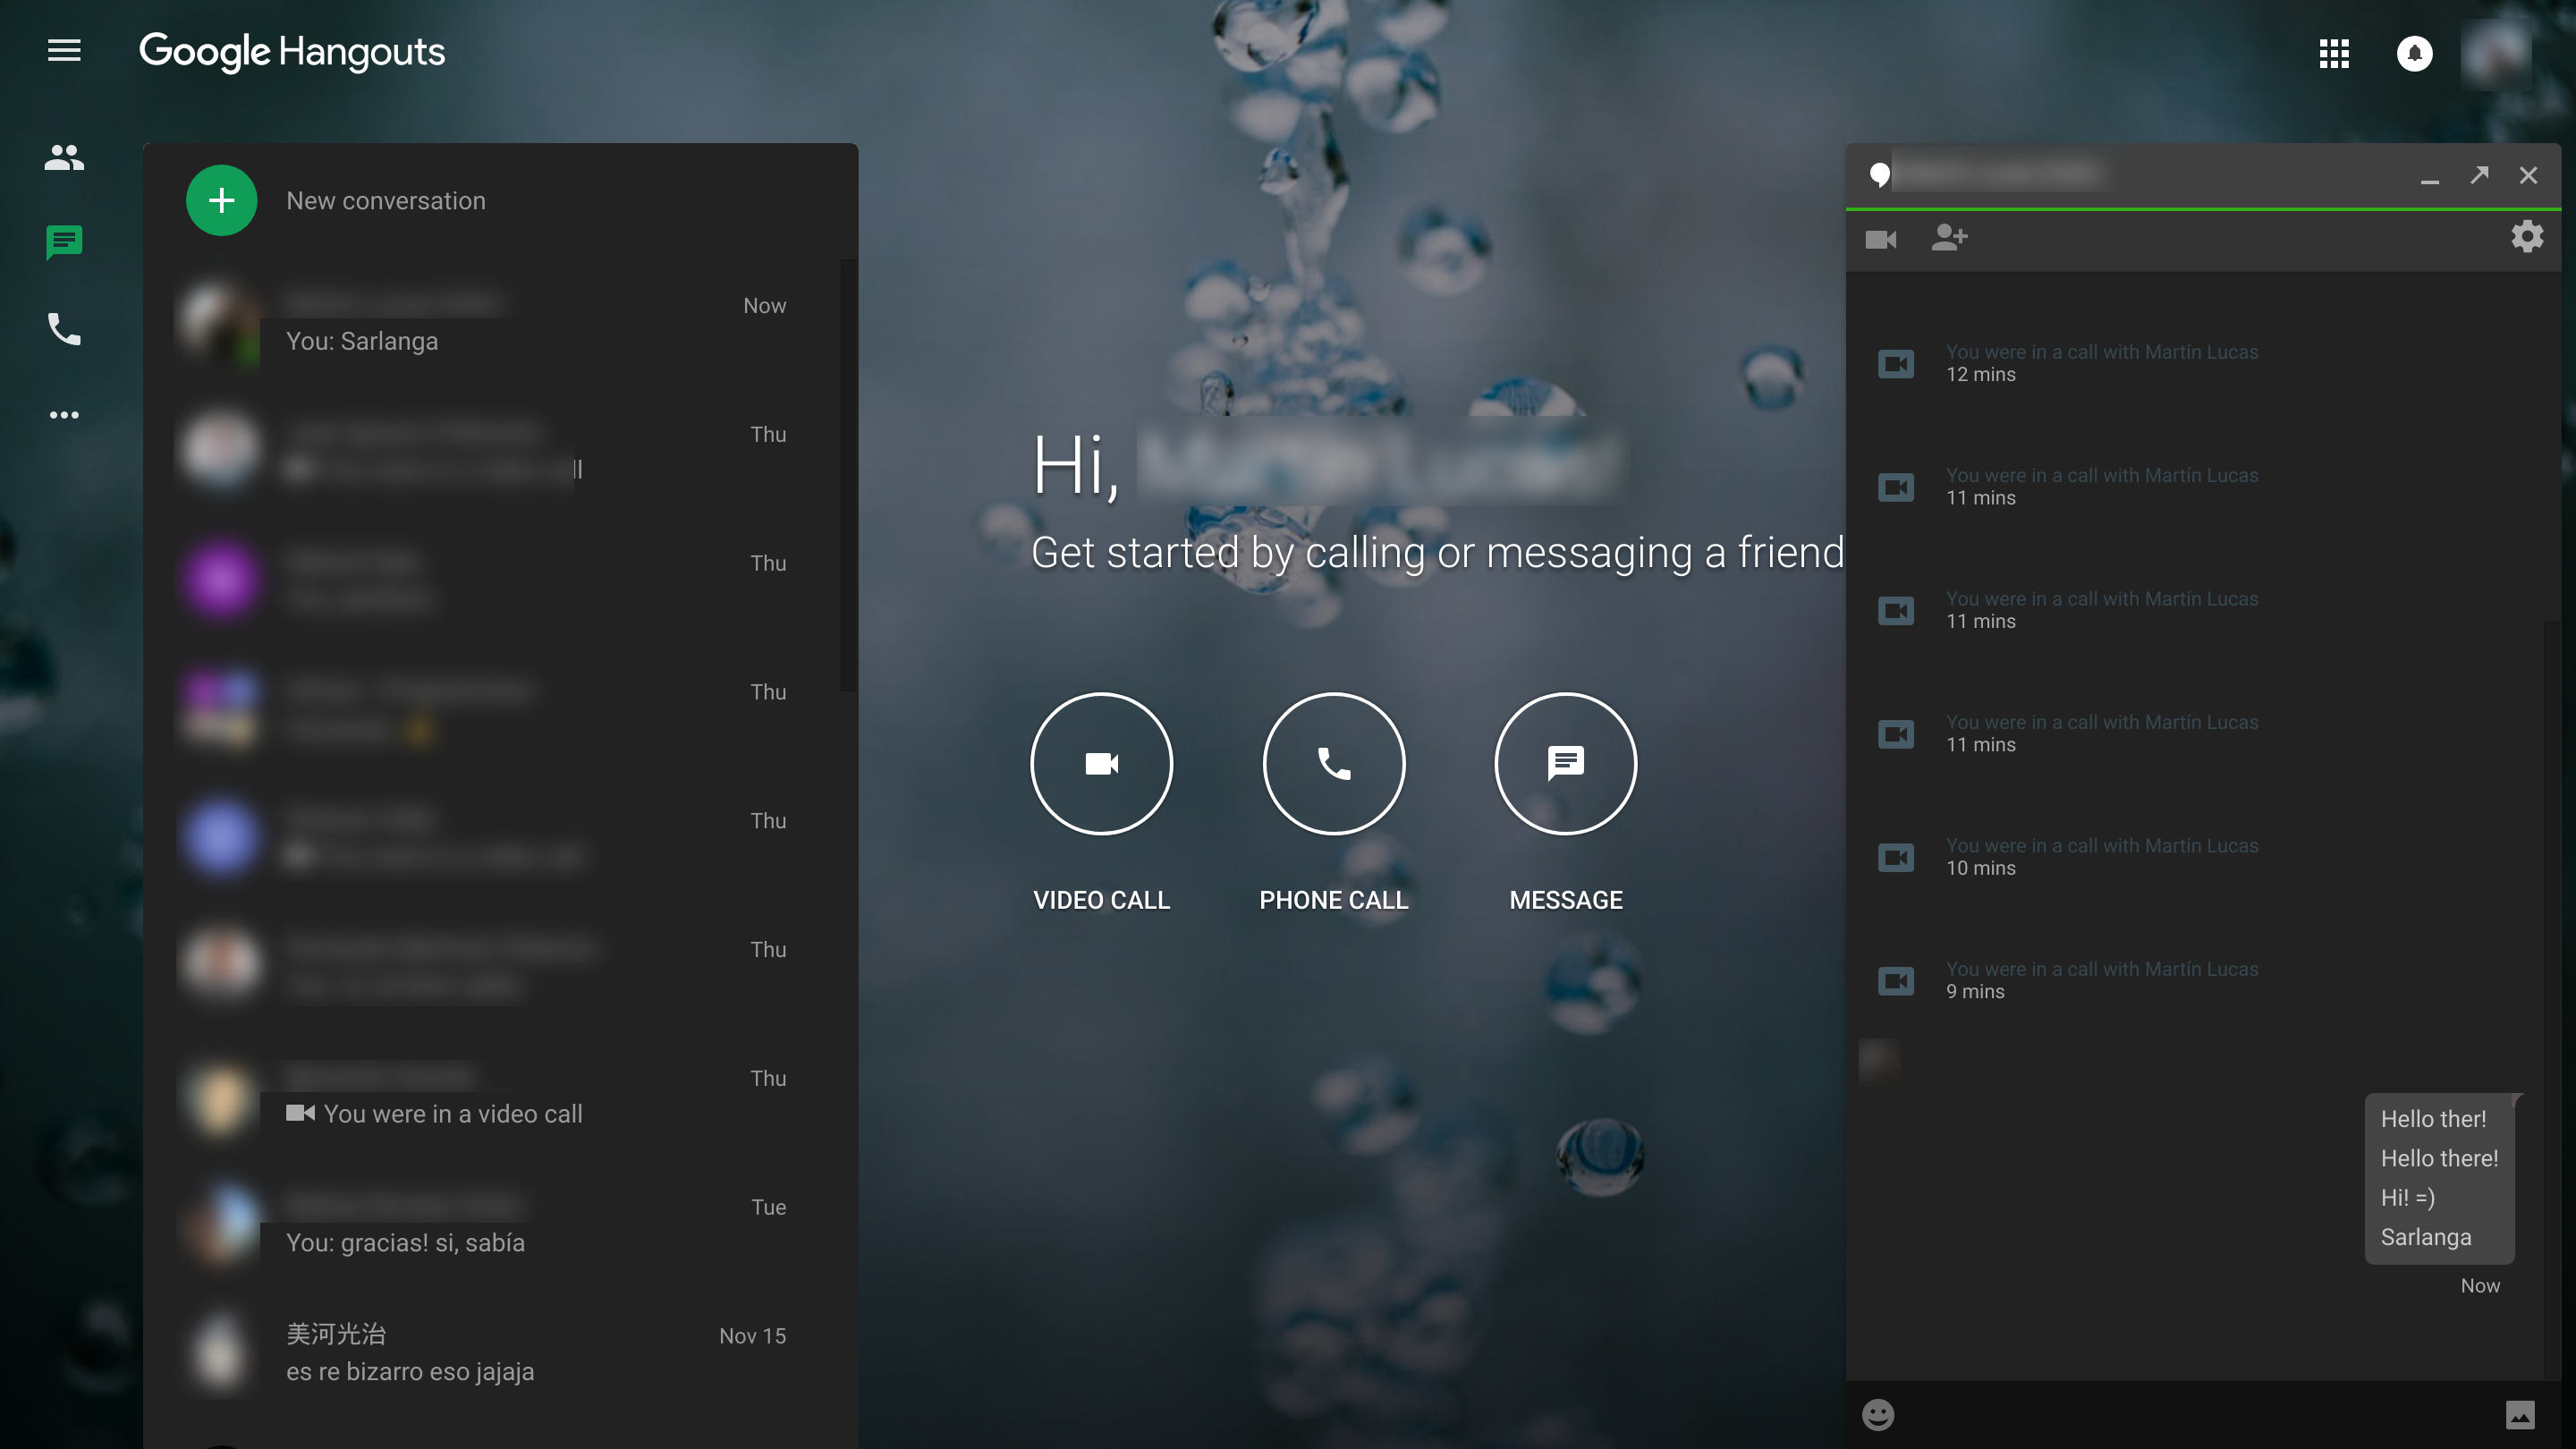The height and width of the screenshot is (1449, 2576).
Task: Pop out the chat window to full view
Action: coord(2480,174)
